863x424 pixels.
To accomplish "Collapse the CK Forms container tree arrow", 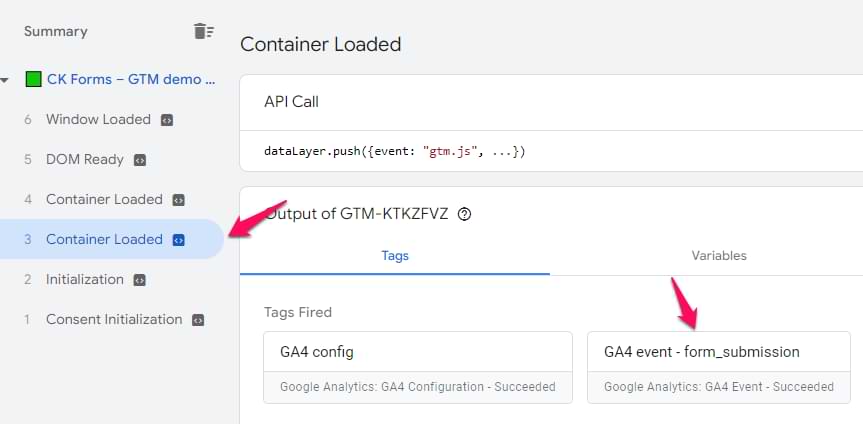I will (5, 79).
